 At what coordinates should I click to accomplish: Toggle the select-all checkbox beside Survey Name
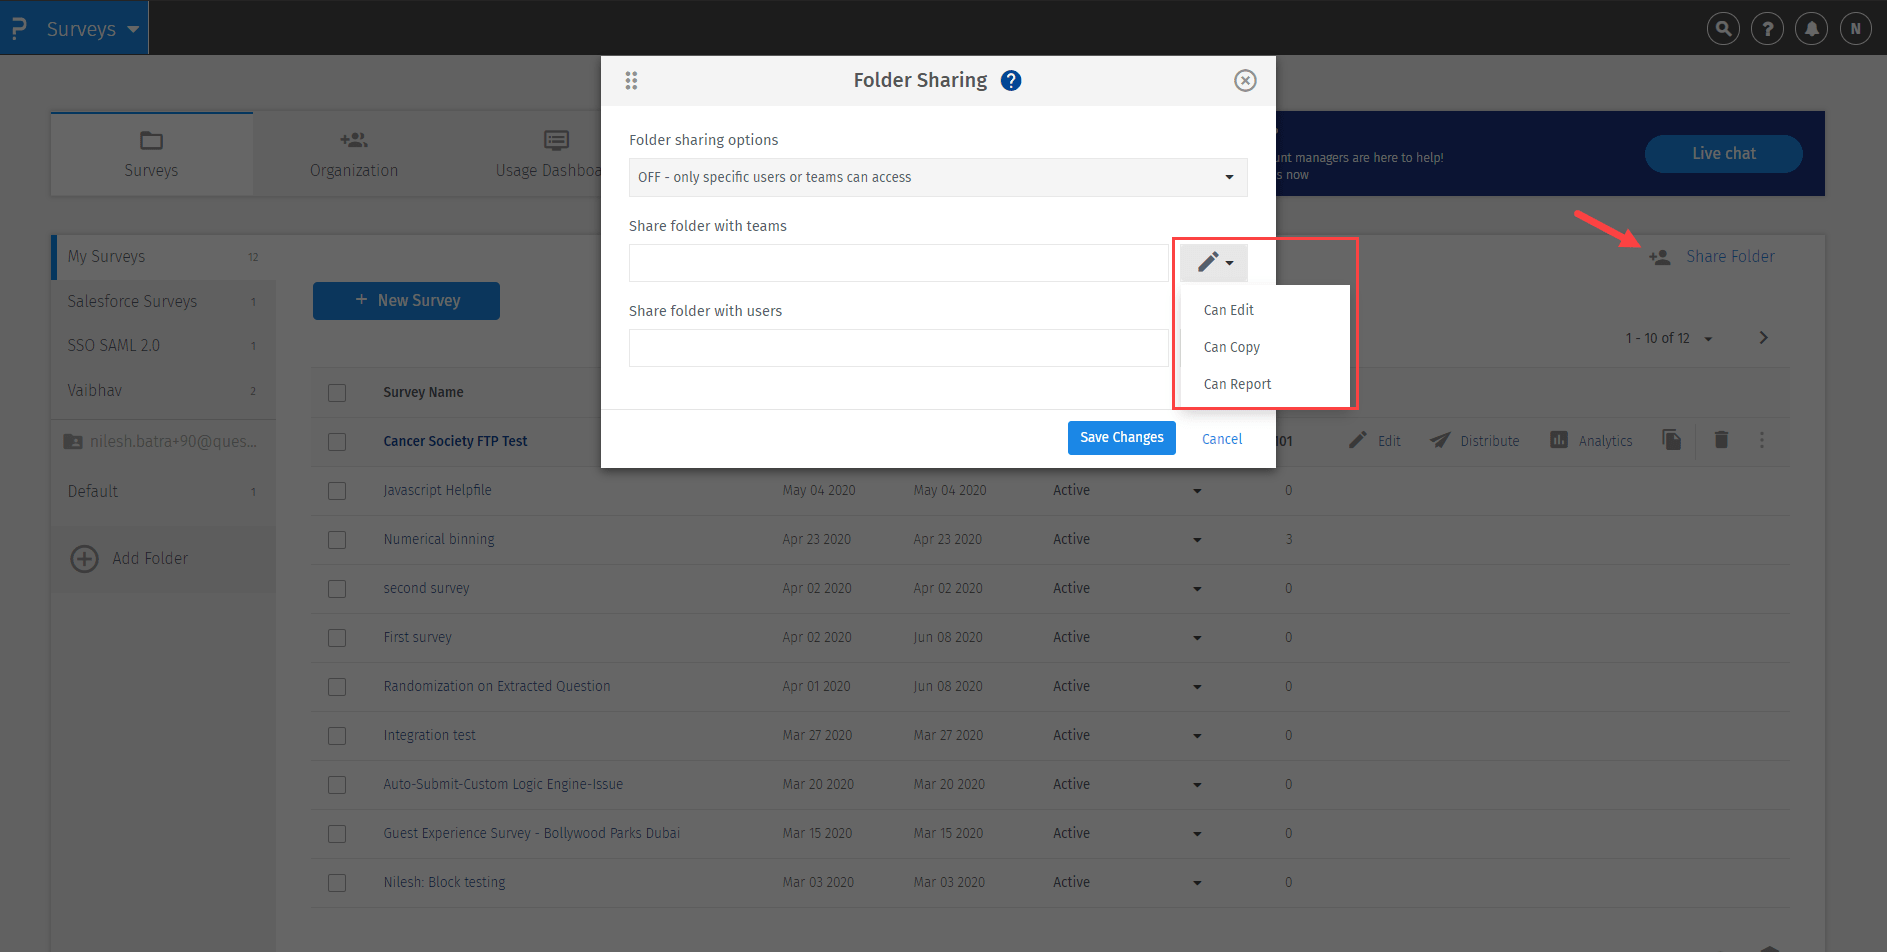coord(337,393)
